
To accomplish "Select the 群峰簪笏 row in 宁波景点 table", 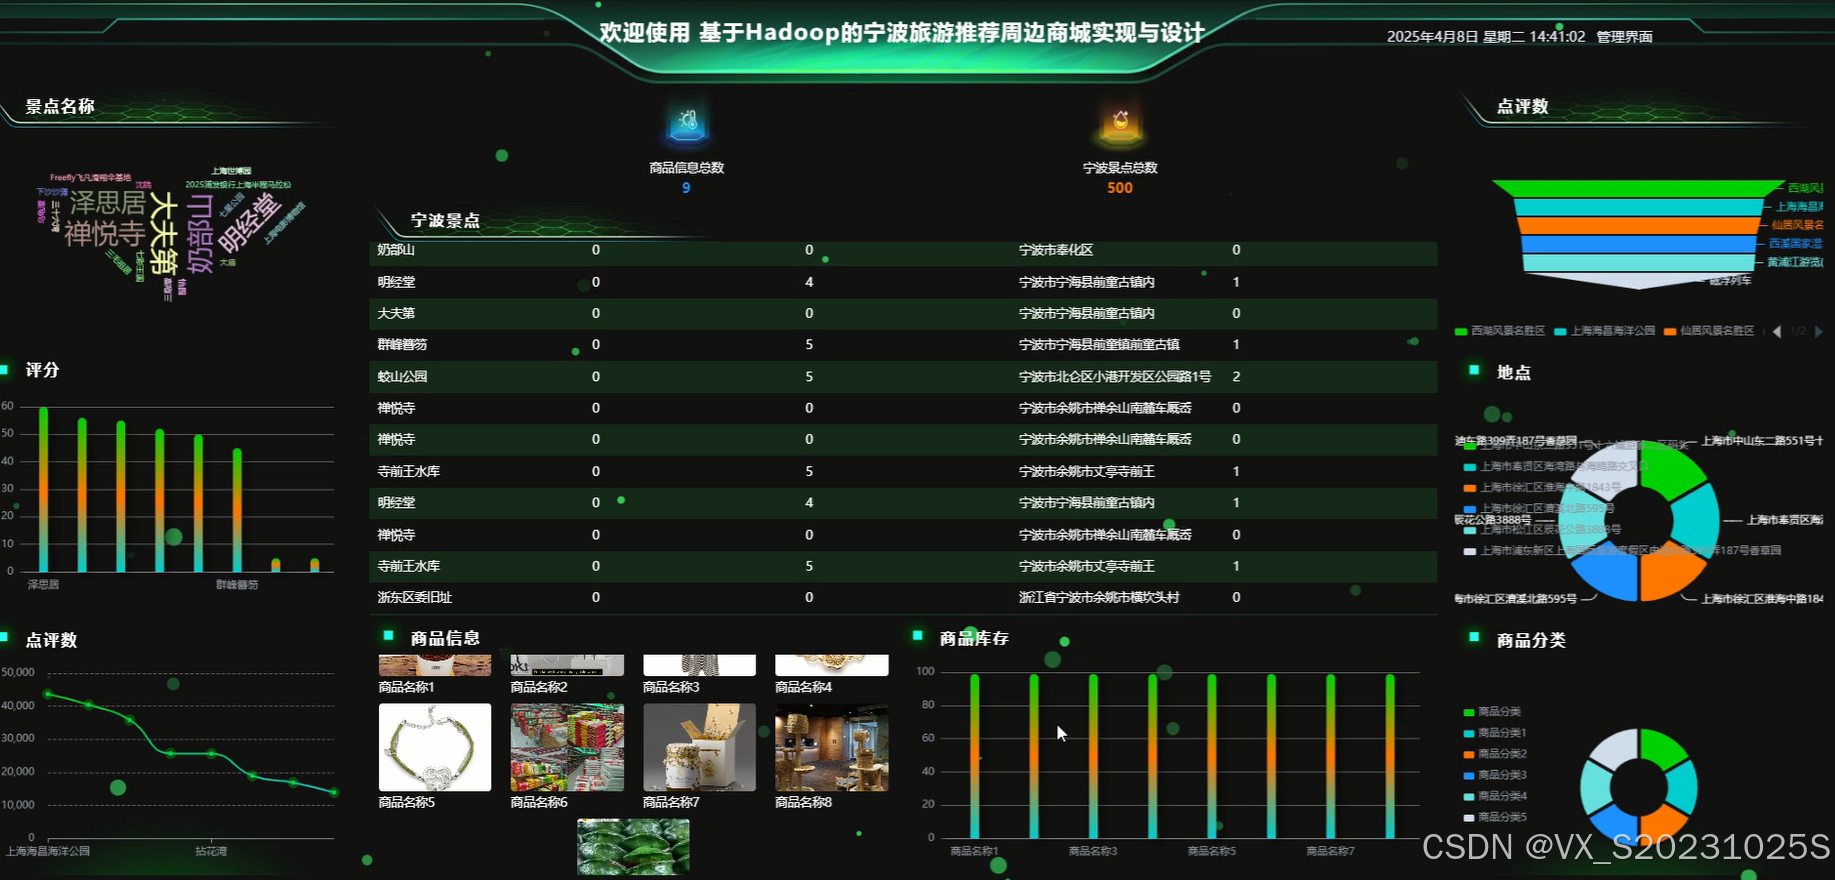I will [x=903, y=344].
